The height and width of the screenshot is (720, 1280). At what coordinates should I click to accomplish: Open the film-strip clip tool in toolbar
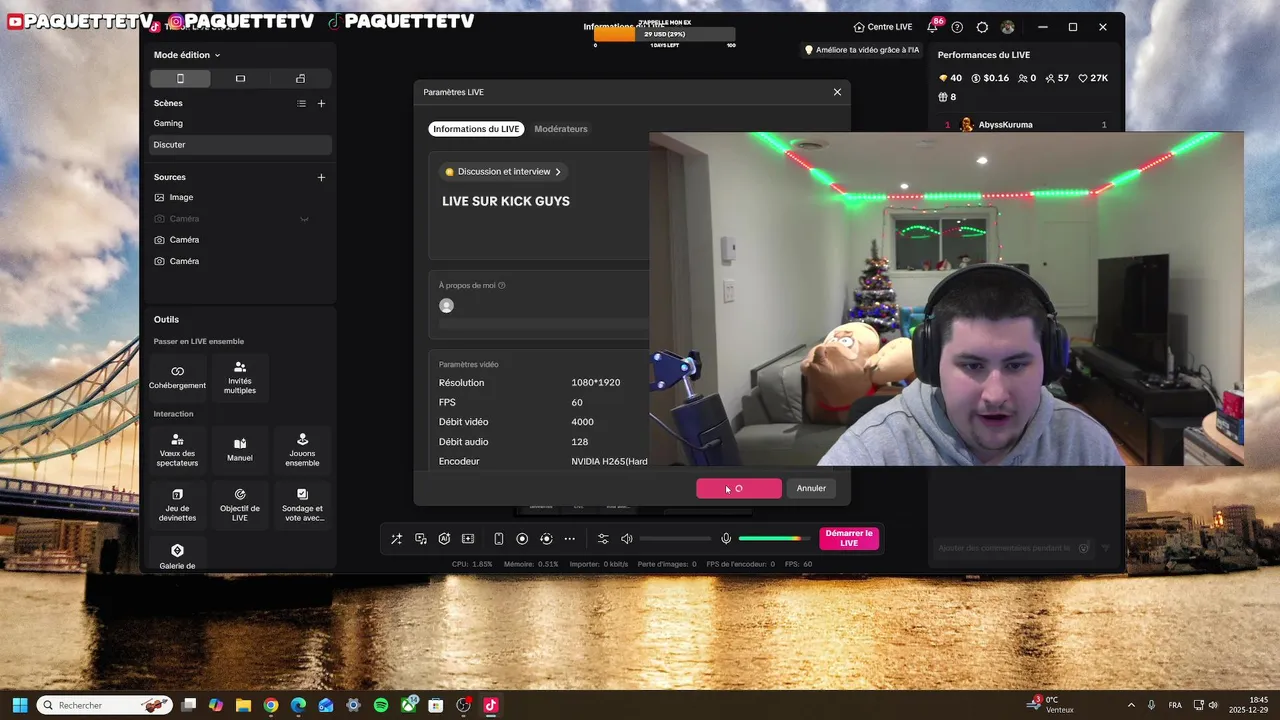coord(468,539)
